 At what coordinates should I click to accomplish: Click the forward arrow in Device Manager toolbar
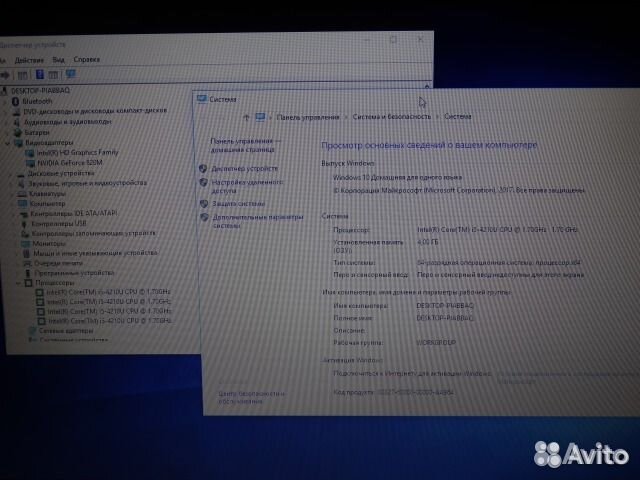[5, 75]
